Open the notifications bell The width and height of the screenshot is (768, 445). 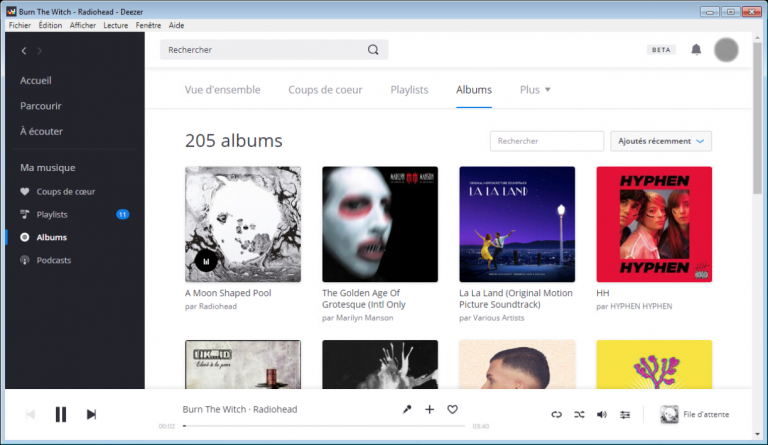696,49
